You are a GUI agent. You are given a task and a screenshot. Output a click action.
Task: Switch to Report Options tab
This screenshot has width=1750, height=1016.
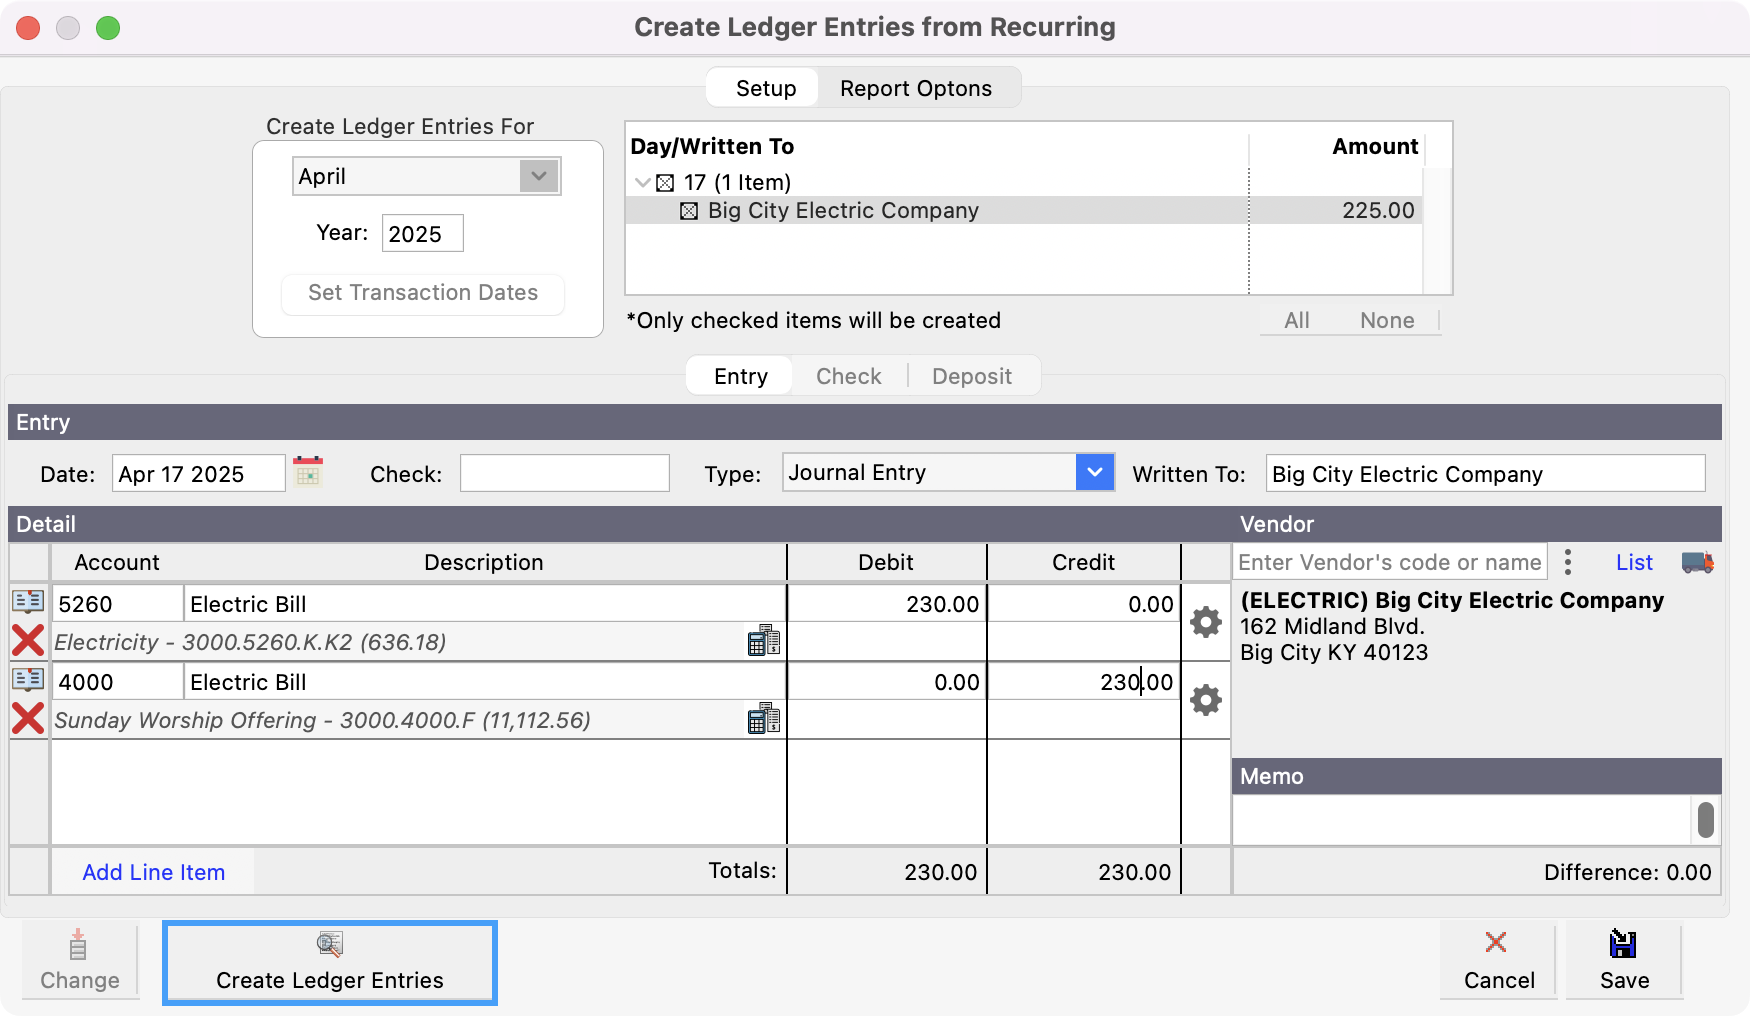pos(915,88)
